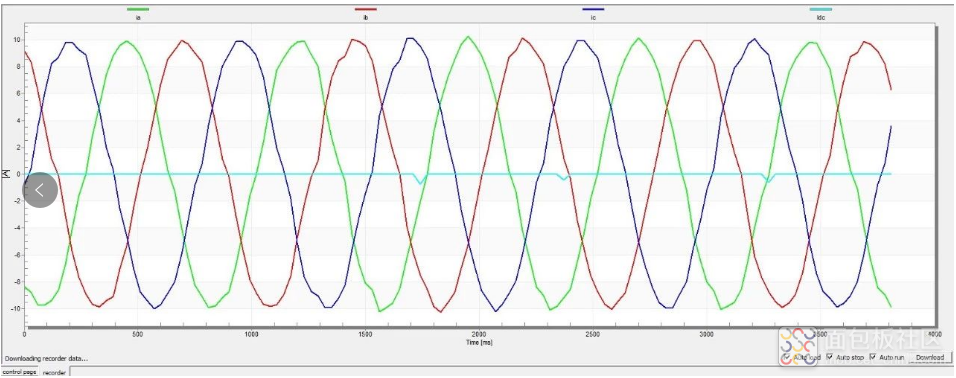The image size is (956, 378).
Task: Click the 10 value on the current axis
Action: pyautogui.click(x=18, y=40)
